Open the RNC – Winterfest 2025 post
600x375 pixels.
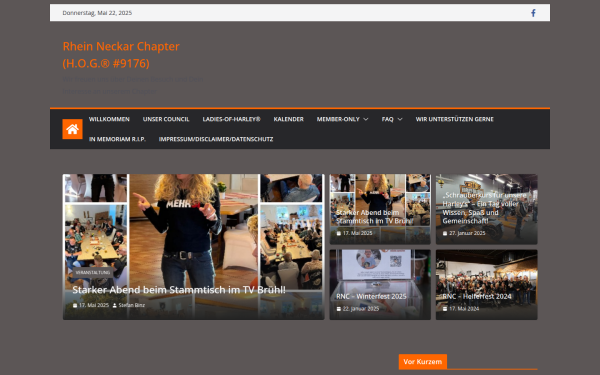(x=371, y=296)
